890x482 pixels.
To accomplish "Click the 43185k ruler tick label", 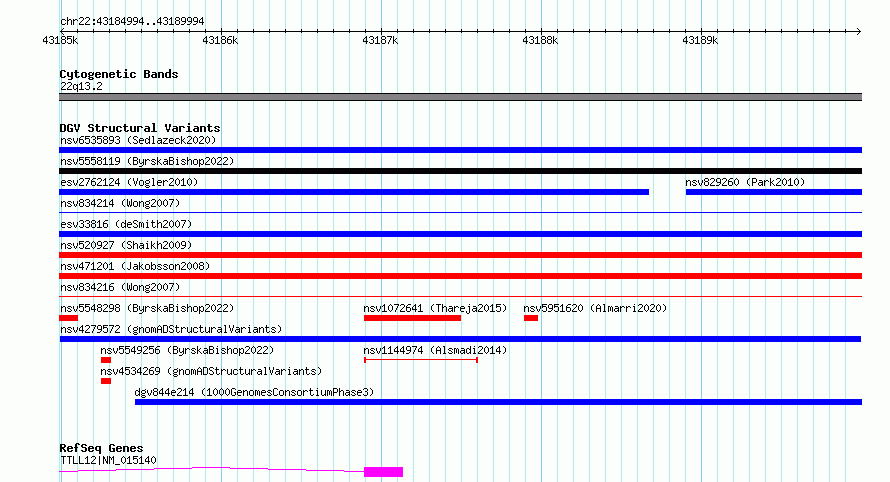I will point(60,40).
